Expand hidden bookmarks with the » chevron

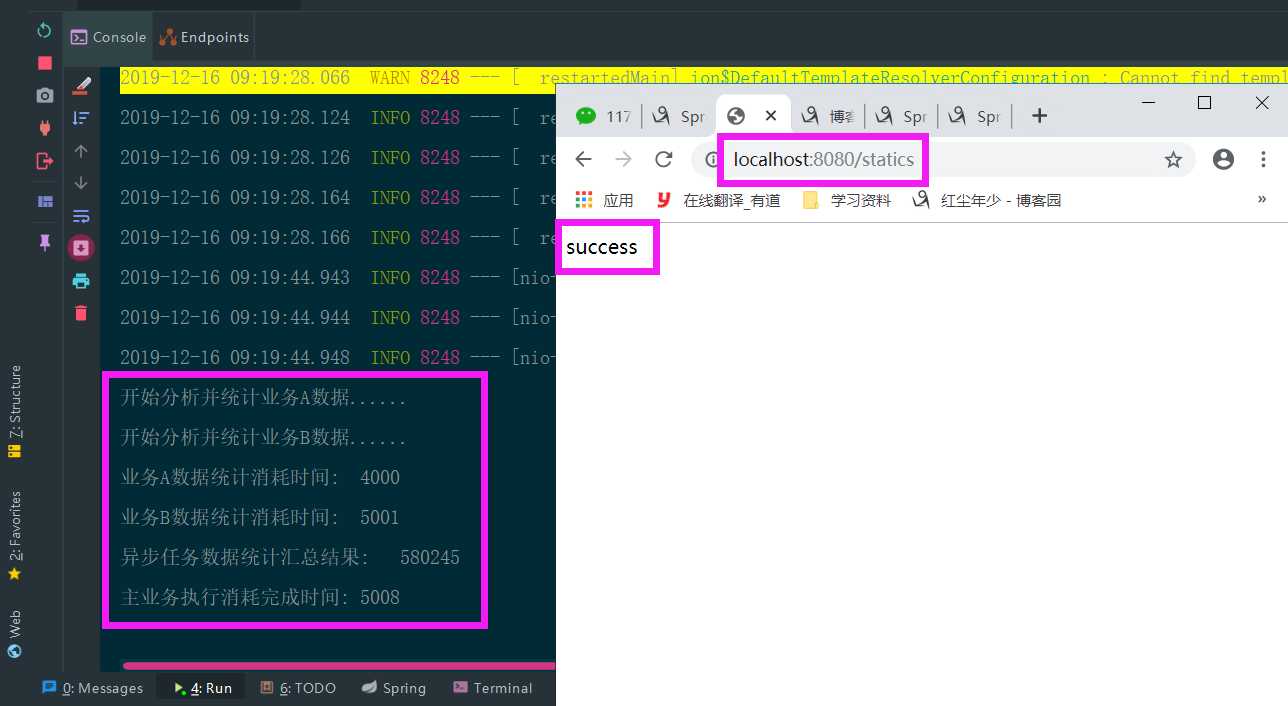(x=1262, y=200)
